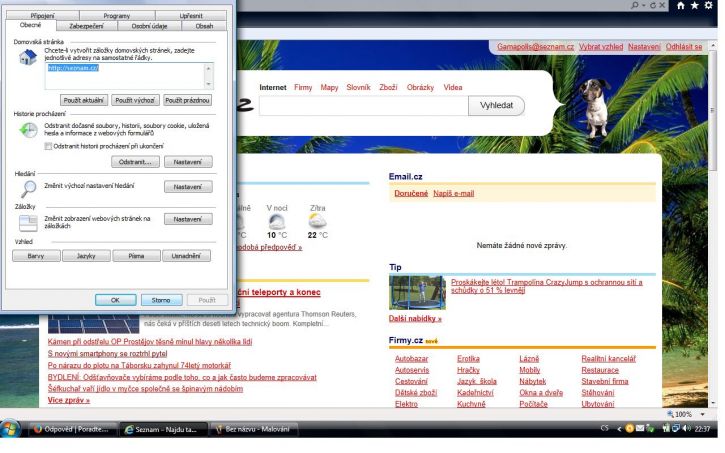The height and width of the screenshot is (453, 725).
Task: Click the tabs icon in Záložky section
Action: 28,223
